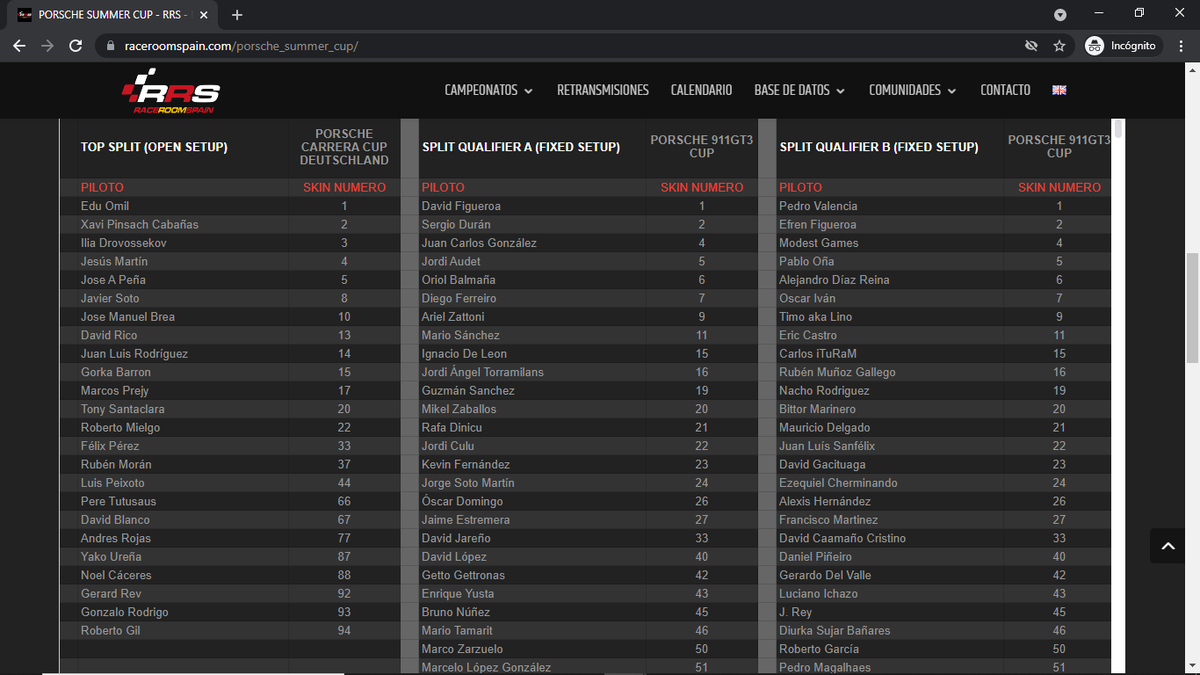Select driver Getto Gettronas
Image resolution: width=1200 pixels, height=675 pixels.
point(463,575)
